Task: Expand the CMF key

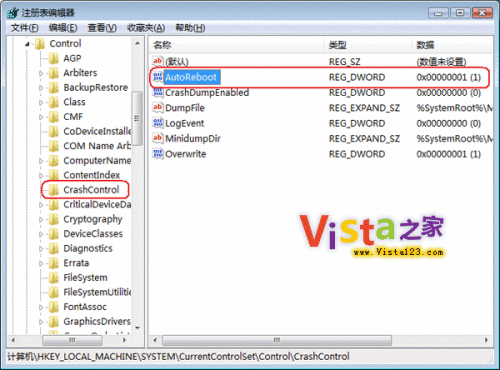Action: 41,117
